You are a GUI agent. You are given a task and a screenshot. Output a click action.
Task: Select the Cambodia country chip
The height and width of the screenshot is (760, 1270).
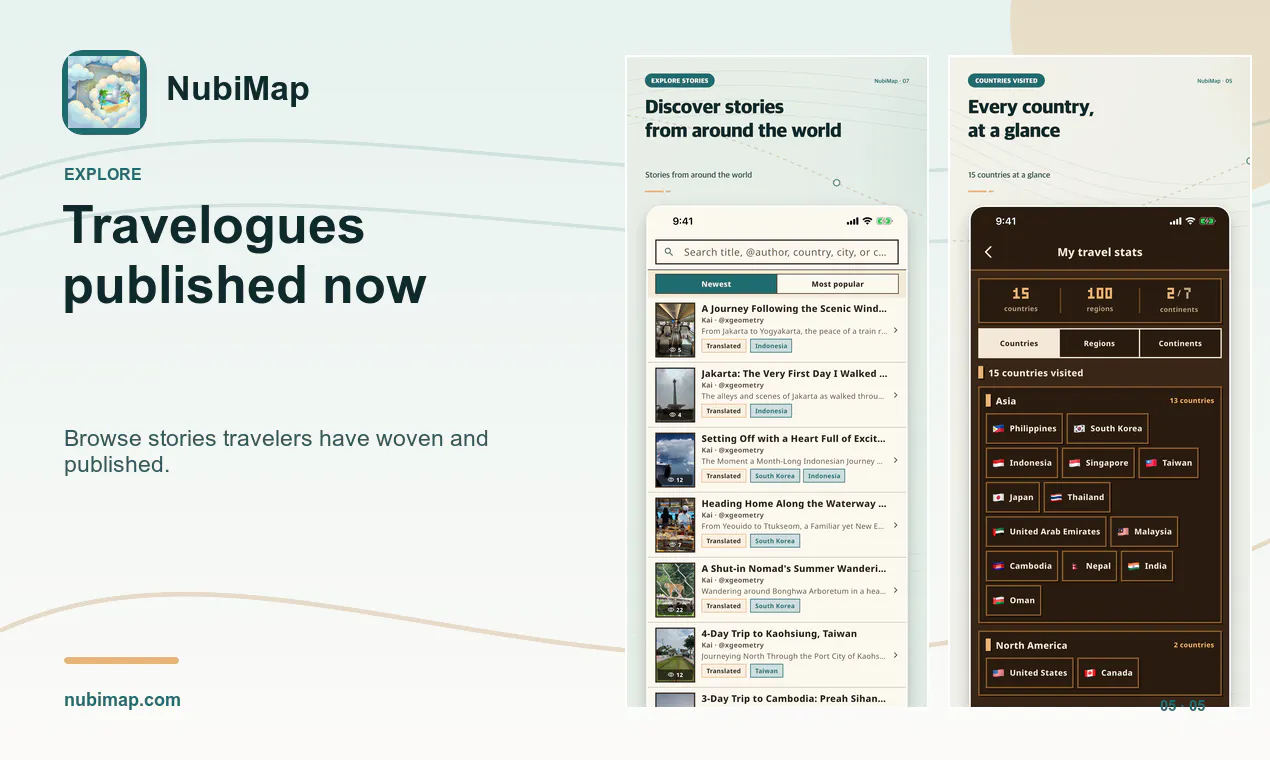click(x=1021, y=566)
